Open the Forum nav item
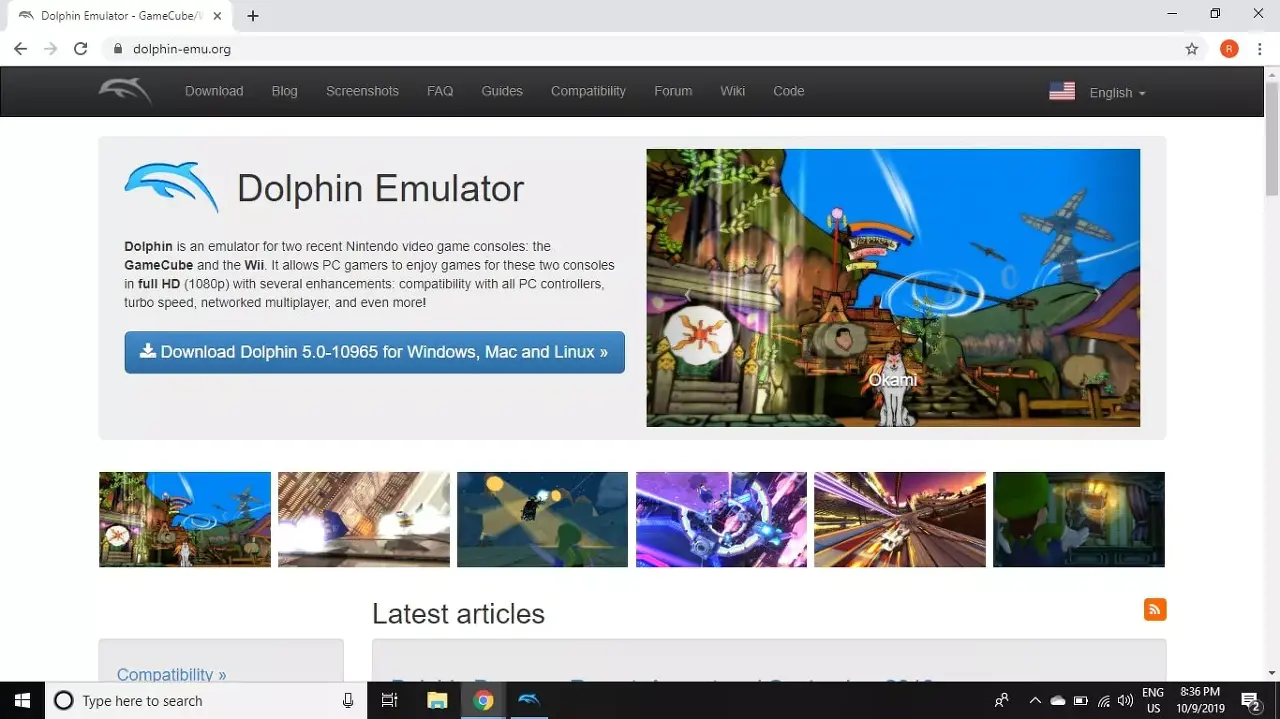Viewport: 1280px width, 719px height. [x=673, y=91]
